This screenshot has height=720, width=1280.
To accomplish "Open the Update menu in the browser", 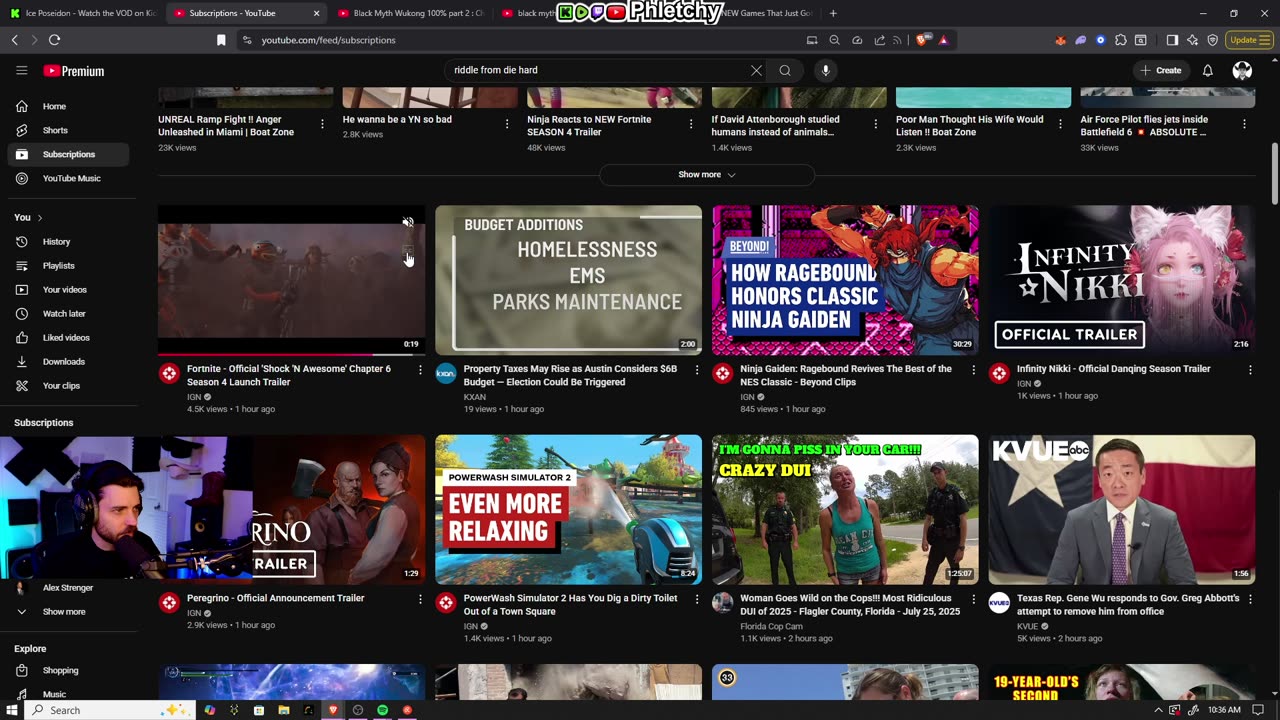I will (x=1249, y=40).
